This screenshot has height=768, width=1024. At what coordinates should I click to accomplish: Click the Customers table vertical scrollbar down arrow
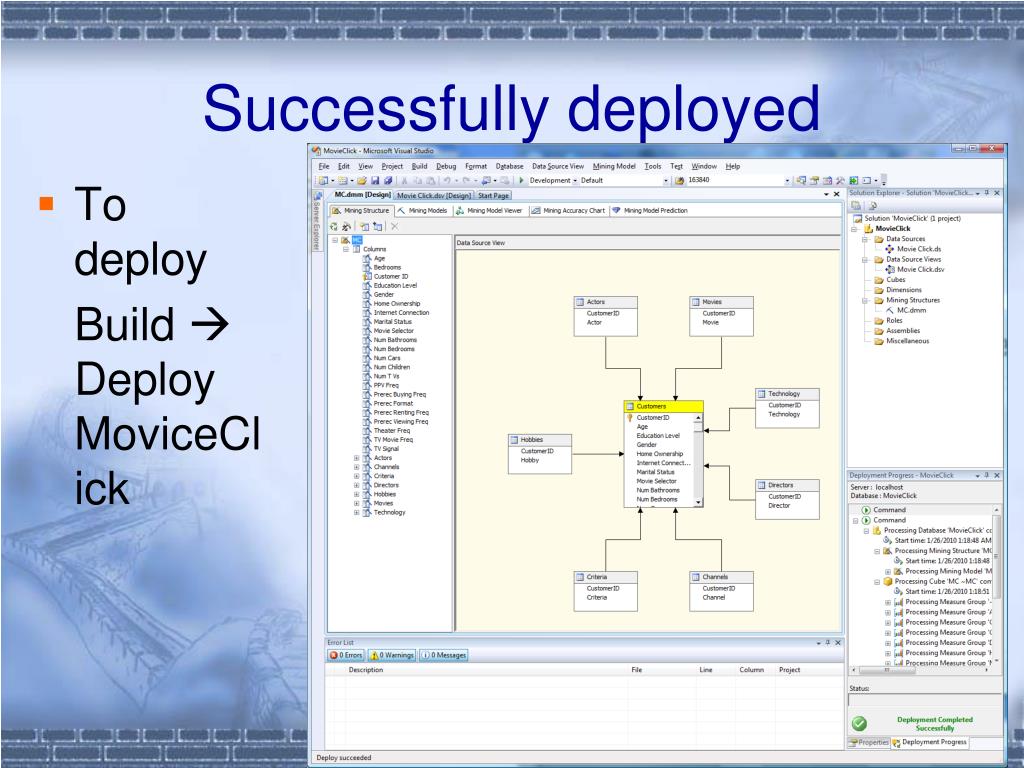point(698,502)
